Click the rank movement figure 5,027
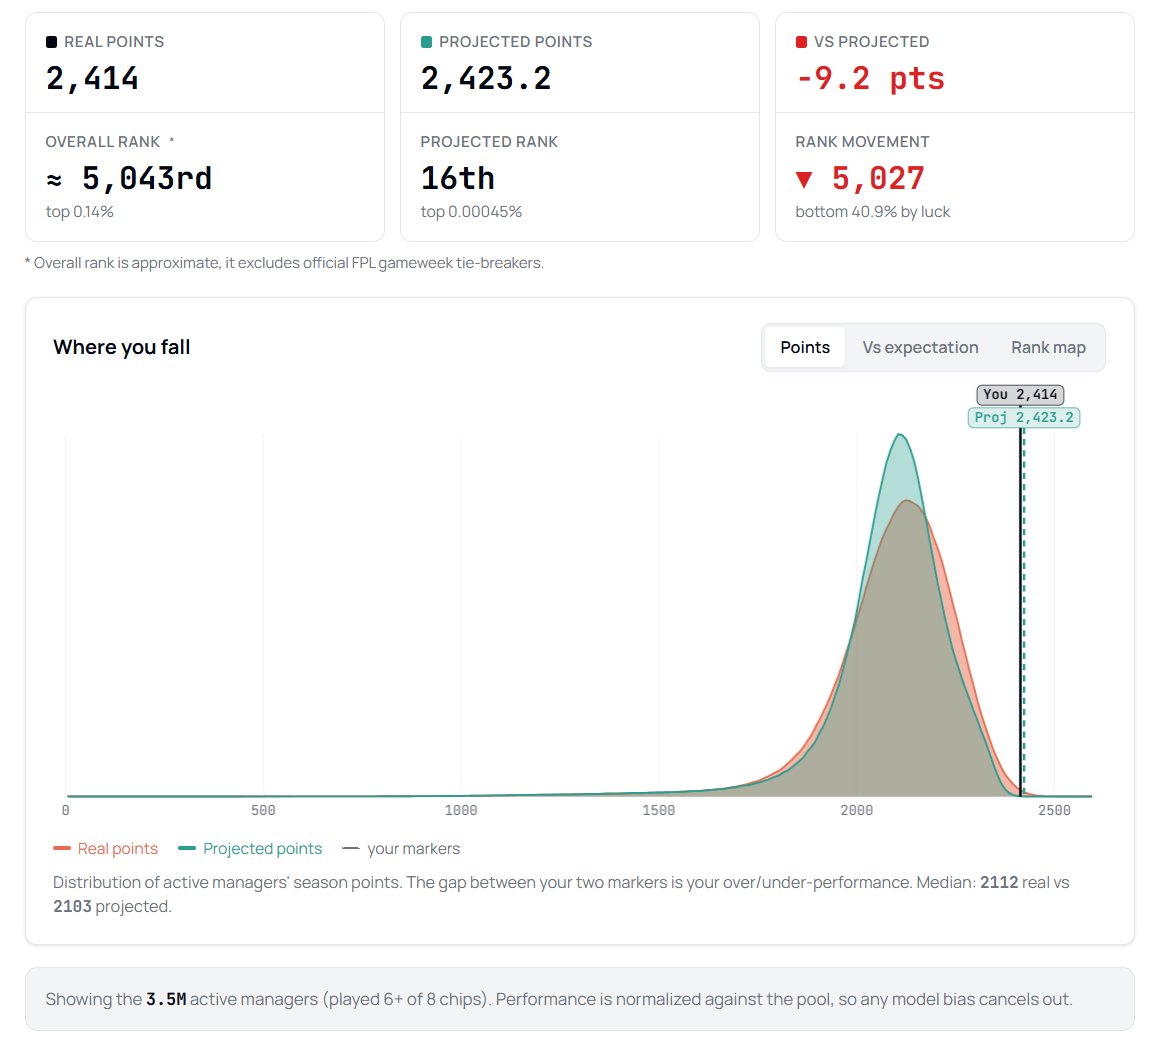The height and width of the screenshot is (1047, 1158). 878,179
